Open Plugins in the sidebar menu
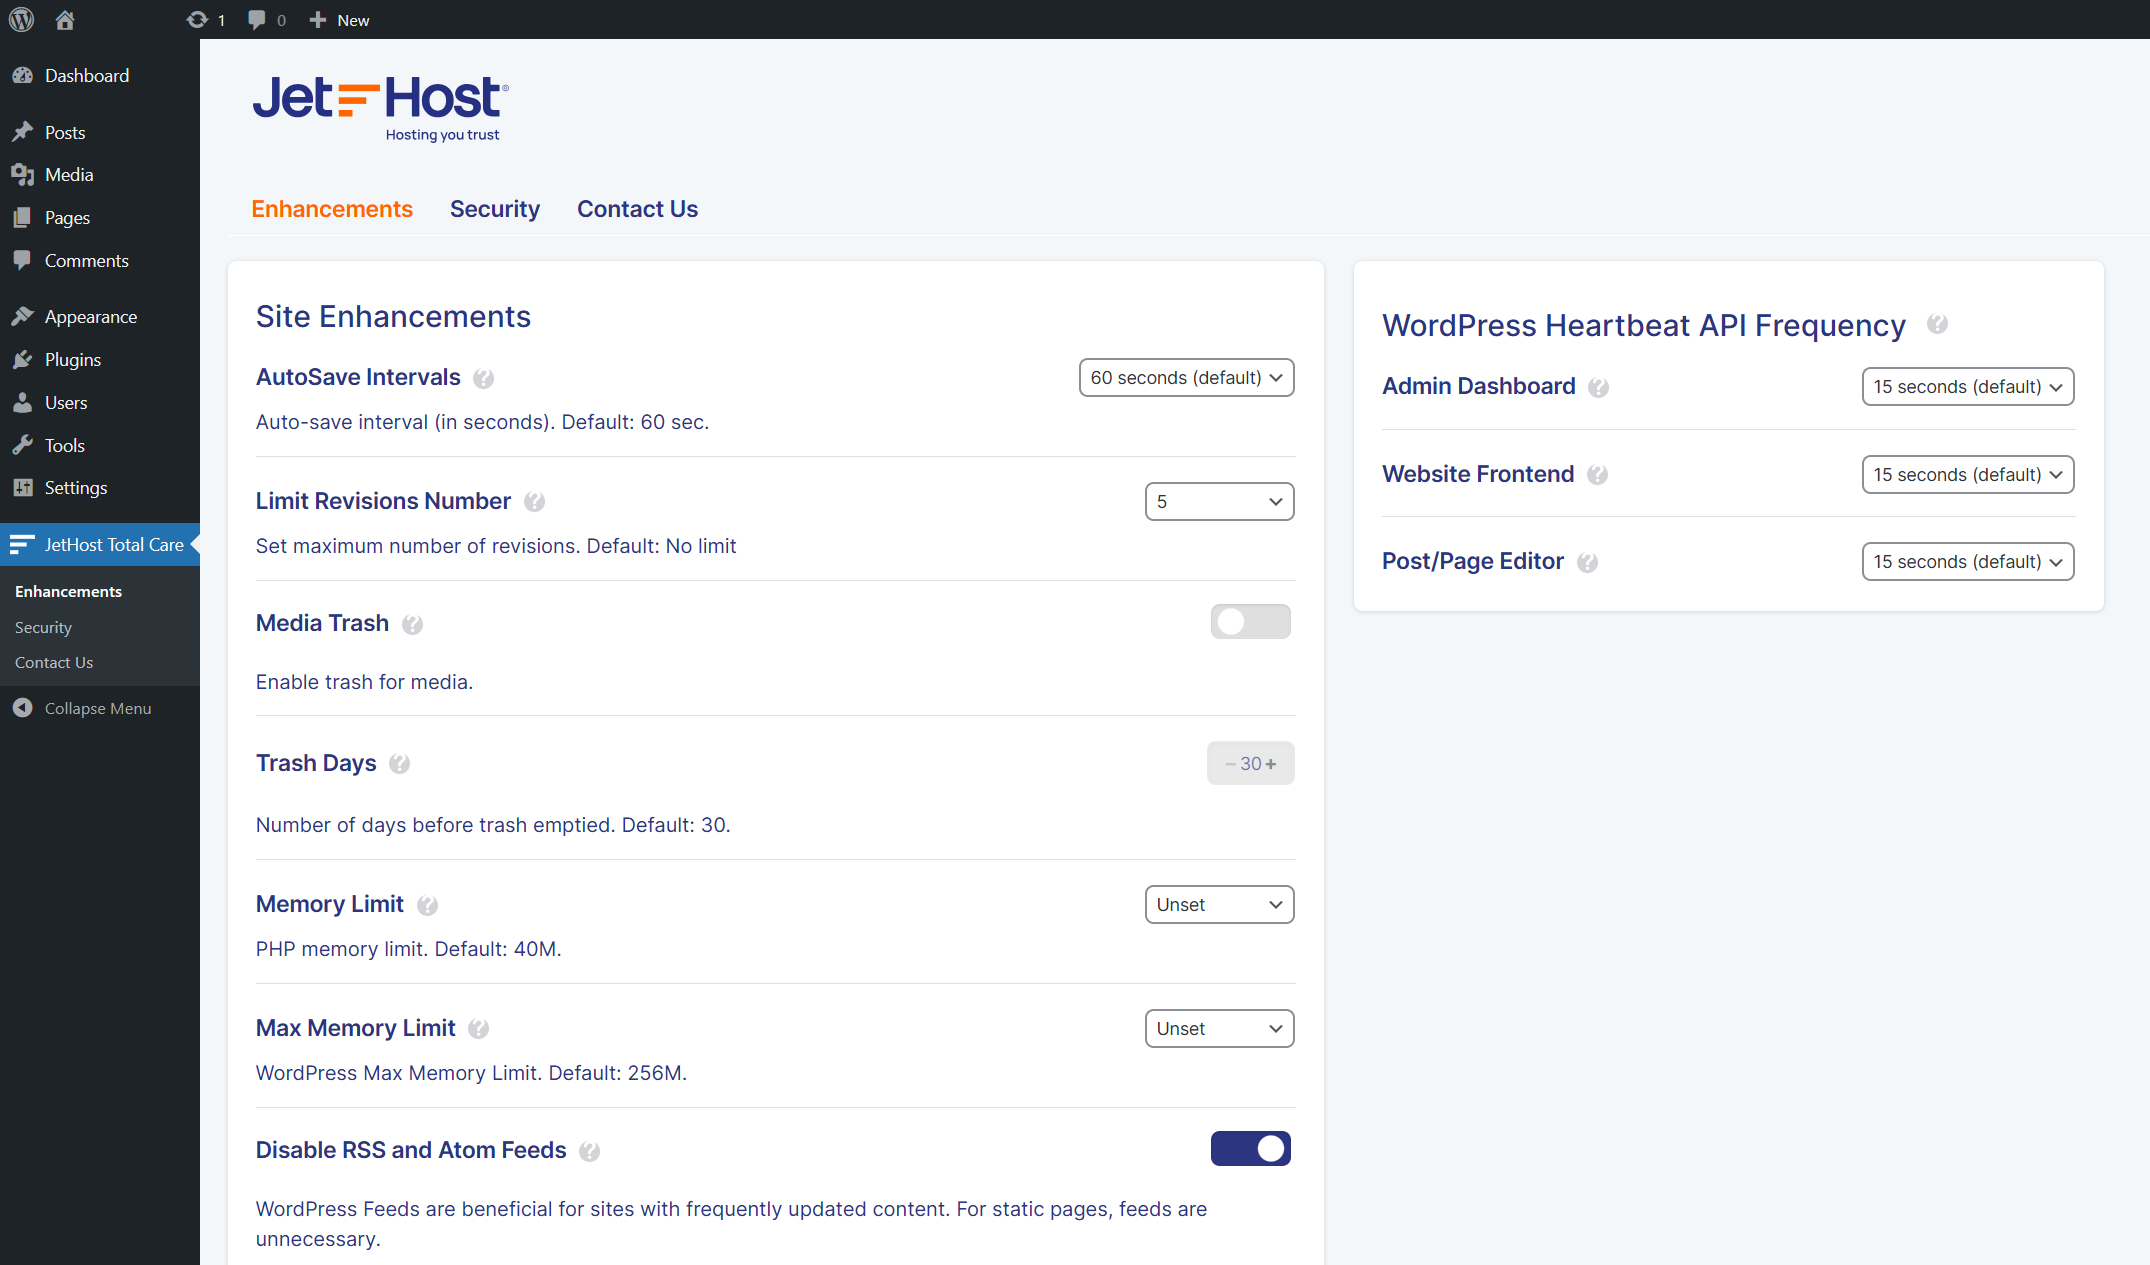 [x=72, y=360]
